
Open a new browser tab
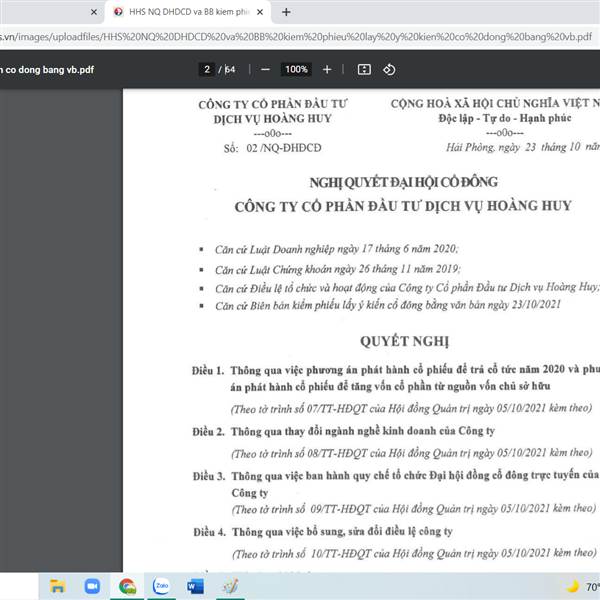point(286,12)
